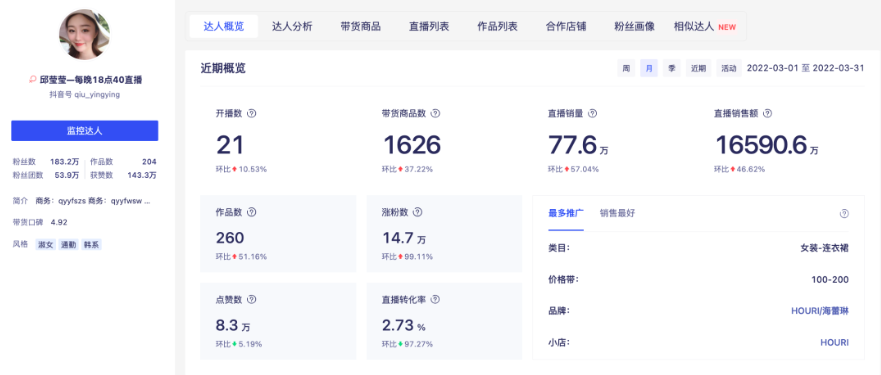Screen dimensions: 881x375
Task: Click help icon next to 开播数
Action: click(x=252, y=113)
